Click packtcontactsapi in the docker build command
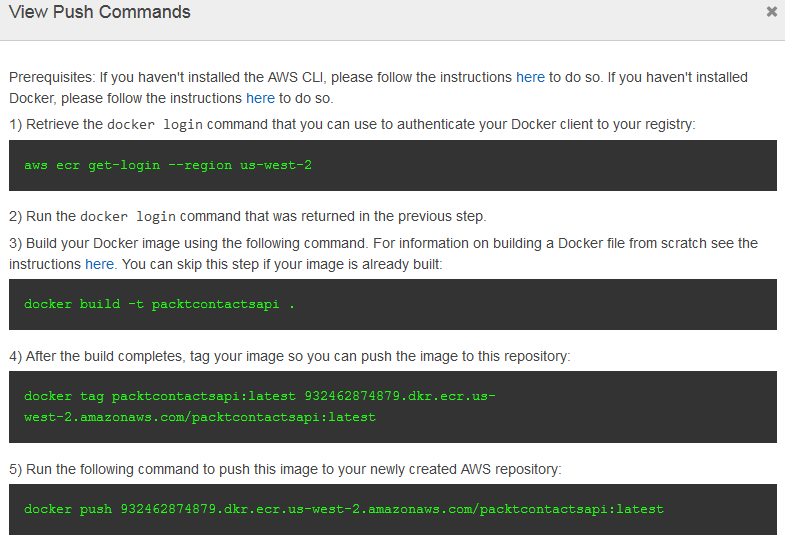 click(x=215, y=304)
